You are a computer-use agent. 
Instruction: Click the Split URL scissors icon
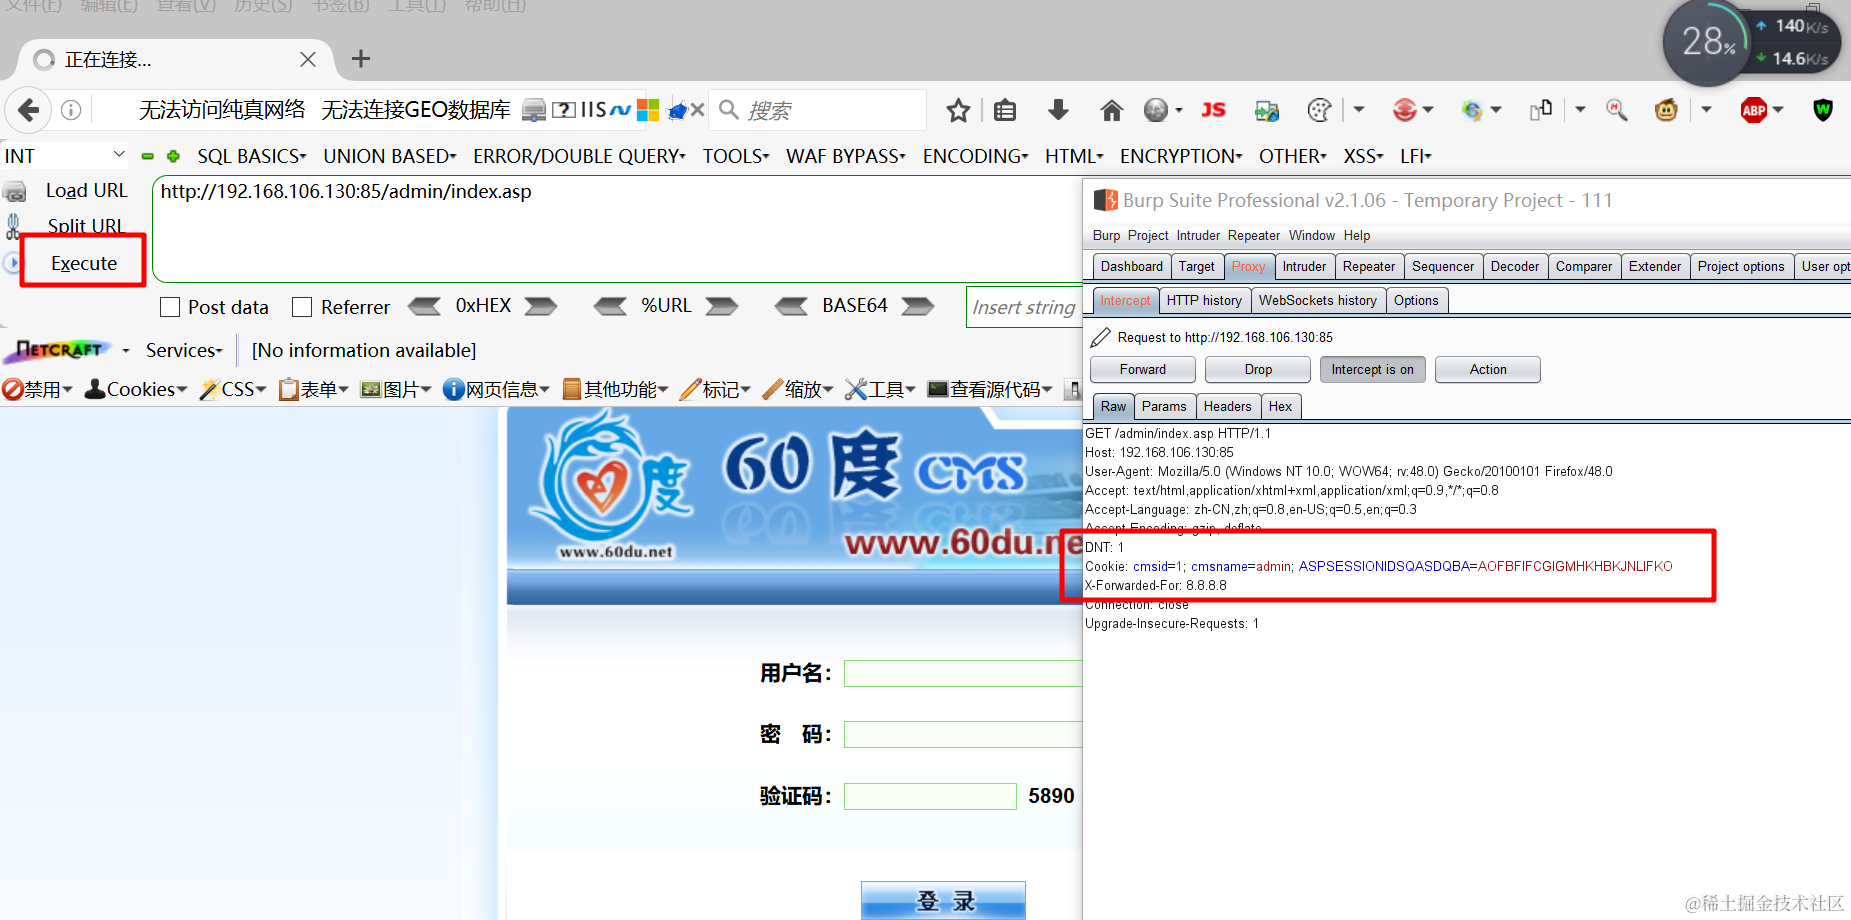13,227
